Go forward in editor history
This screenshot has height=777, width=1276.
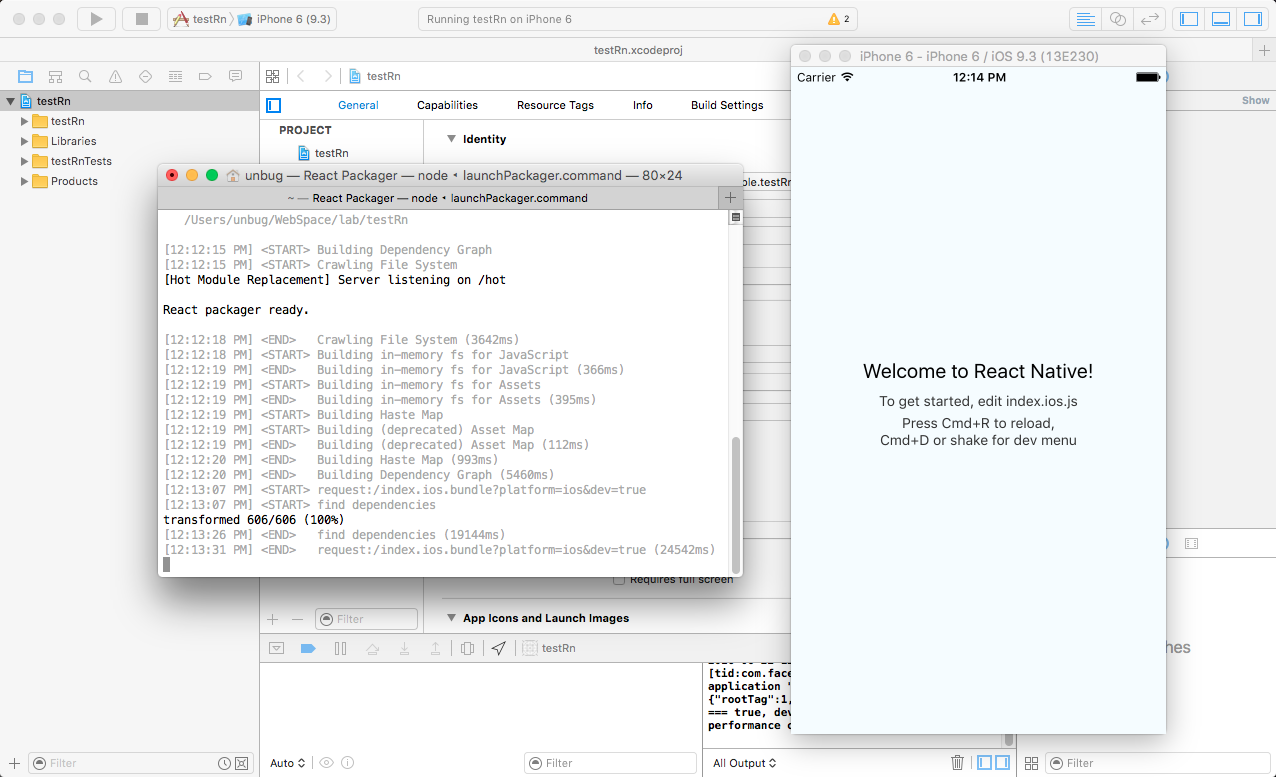pos(328,76)
